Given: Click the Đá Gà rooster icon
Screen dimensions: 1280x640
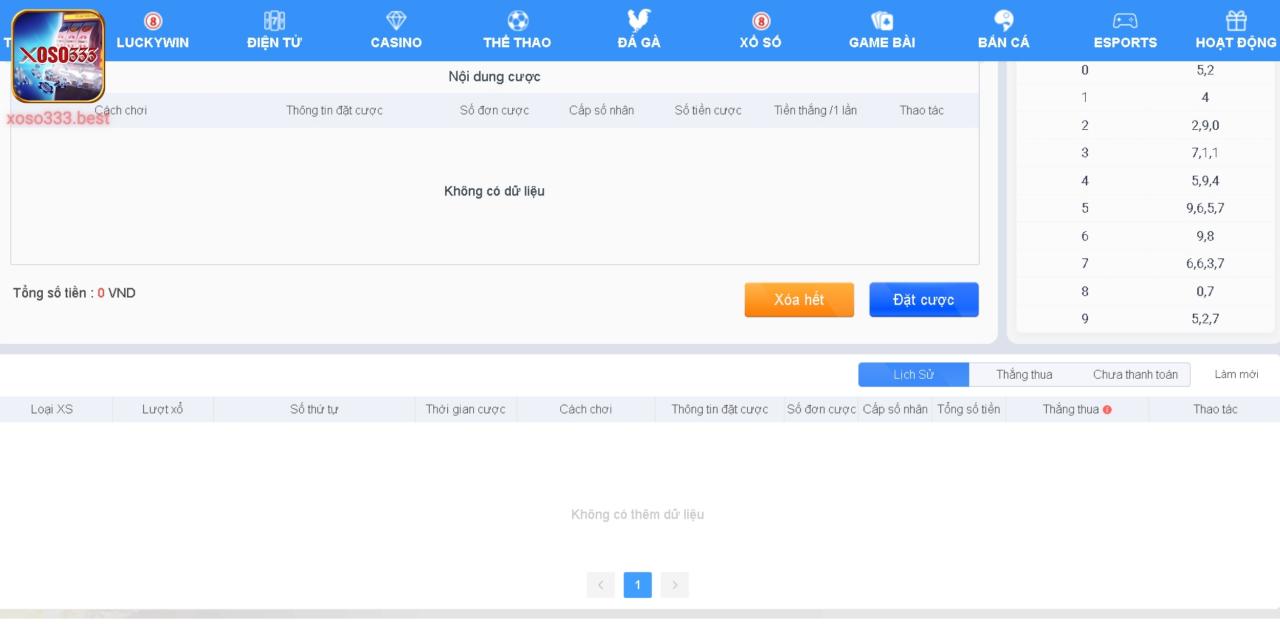Looking at the screenshot, I should [638, 20].
